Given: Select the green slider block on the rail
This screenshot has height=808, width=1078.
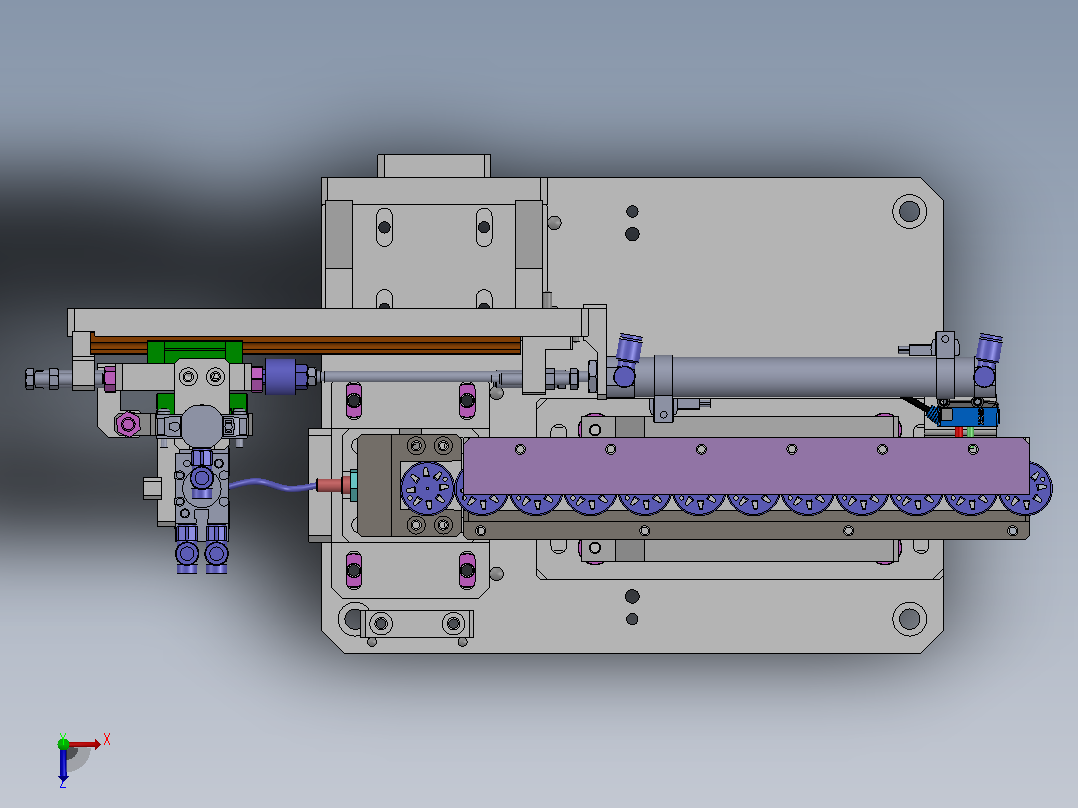Looking at the screenshot, I should tap(195, 351).
